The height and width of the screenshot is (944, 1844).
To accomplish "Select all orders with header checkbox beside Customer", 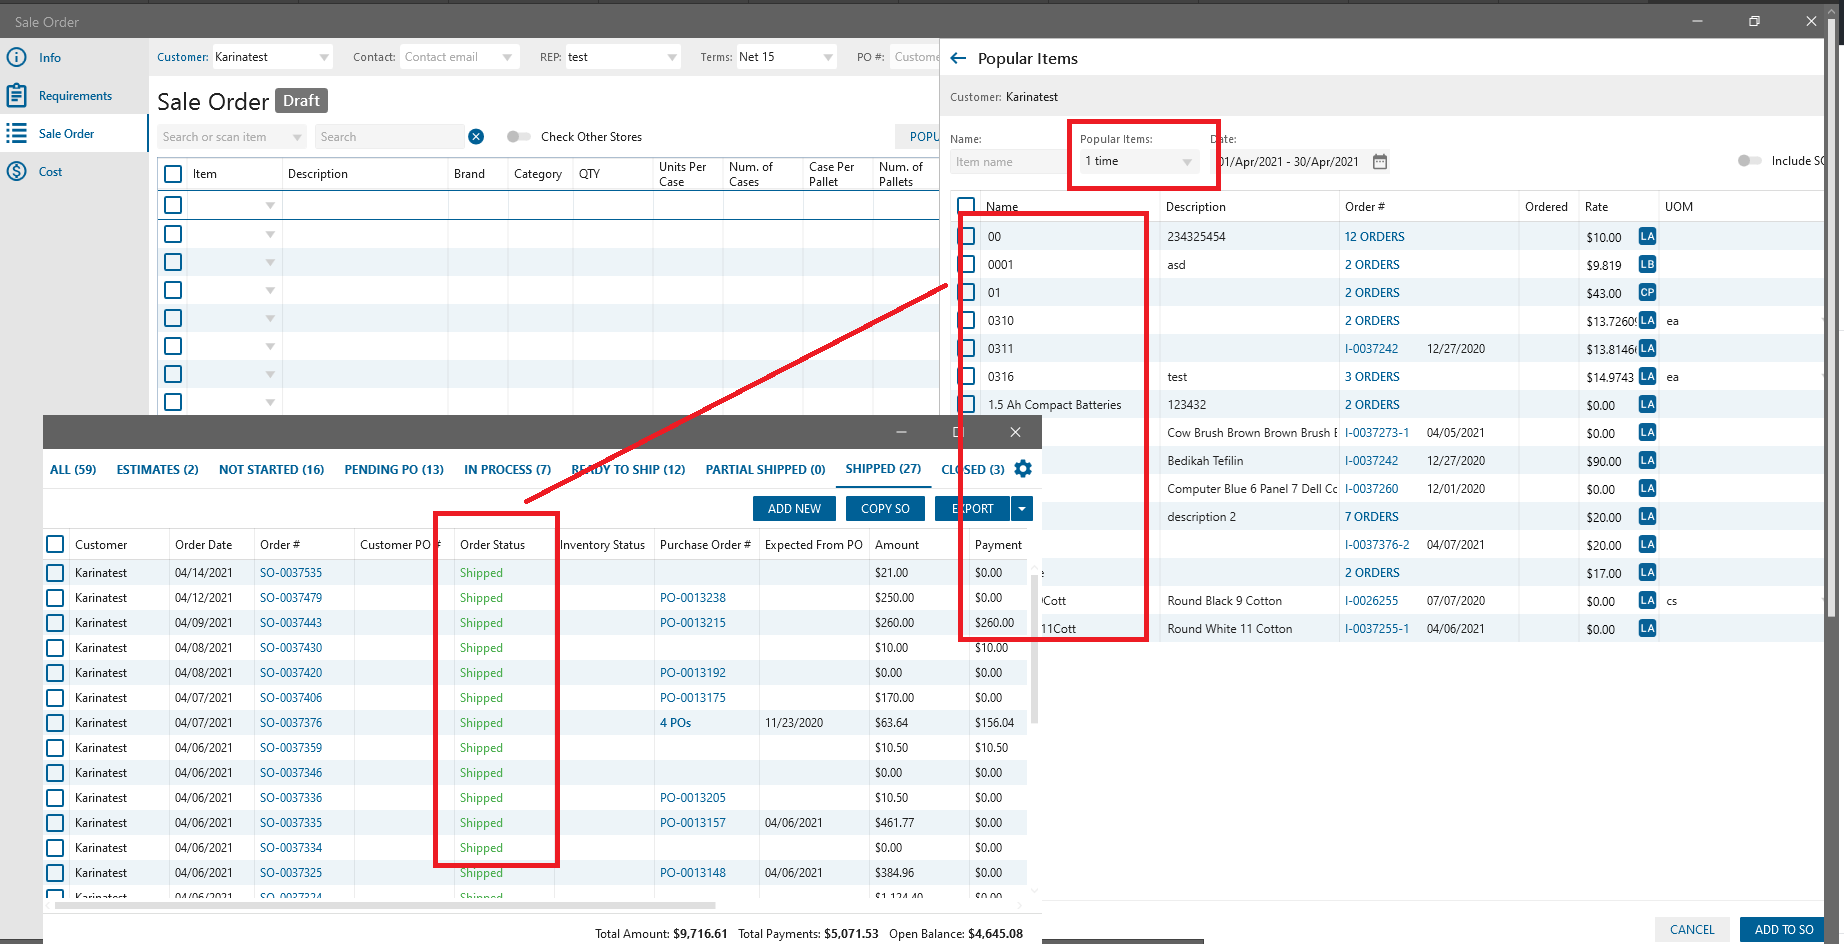I will pos(55,544).
